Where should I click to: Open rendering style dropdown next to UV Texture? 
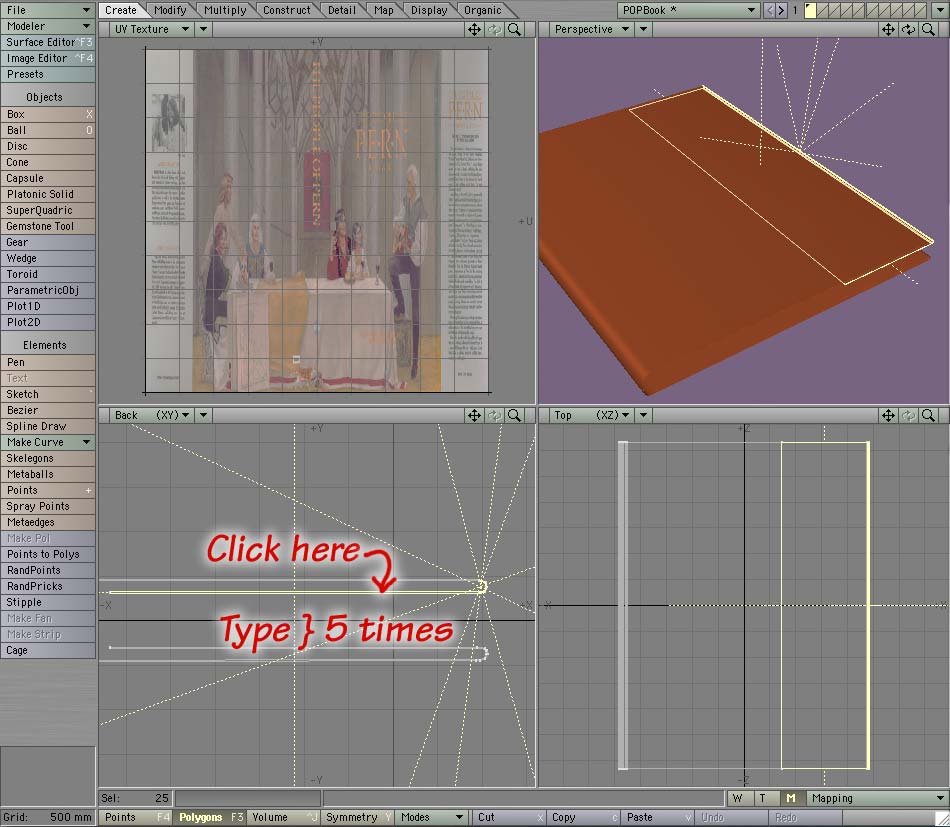coord(204,29)
